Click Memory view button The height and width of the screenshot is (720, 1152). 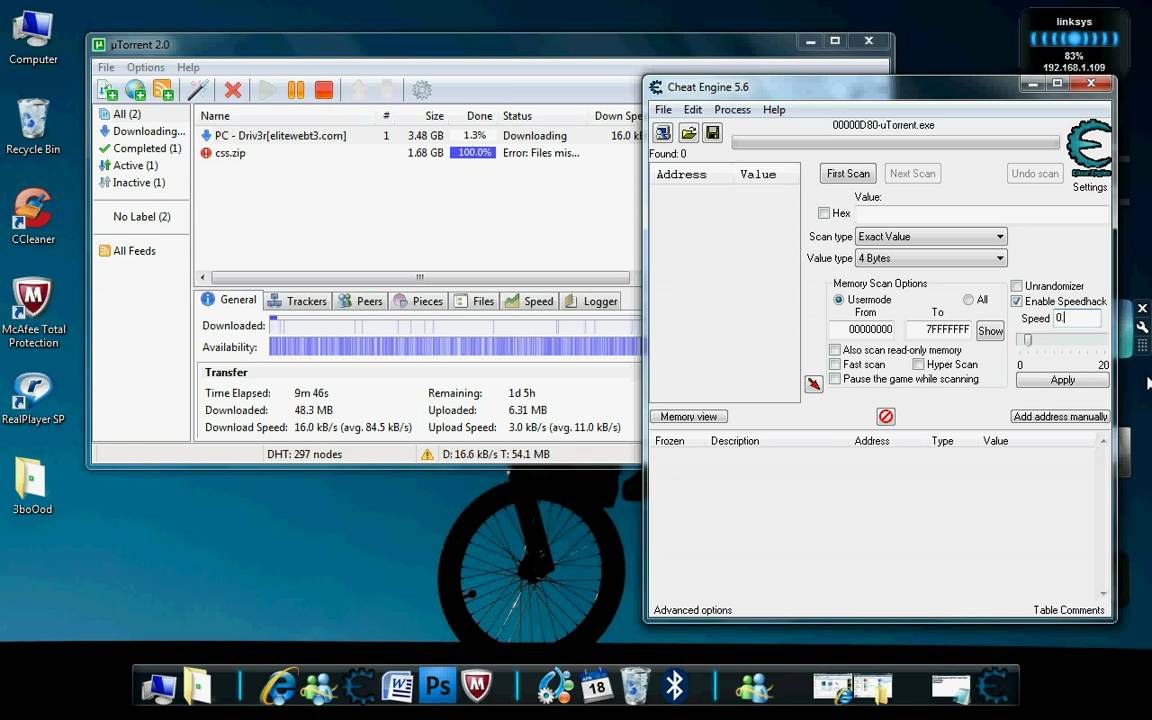coord(688,417)
